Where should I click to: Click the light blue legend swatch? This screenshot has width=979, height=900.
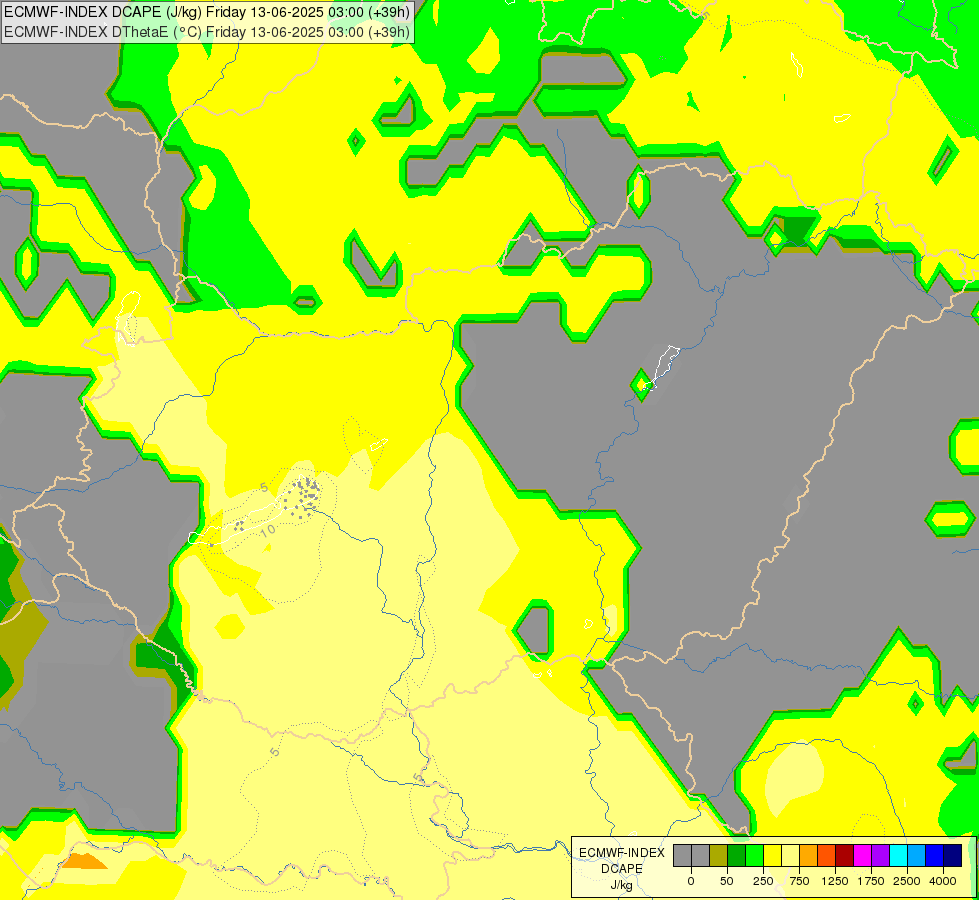click(916, 855)
